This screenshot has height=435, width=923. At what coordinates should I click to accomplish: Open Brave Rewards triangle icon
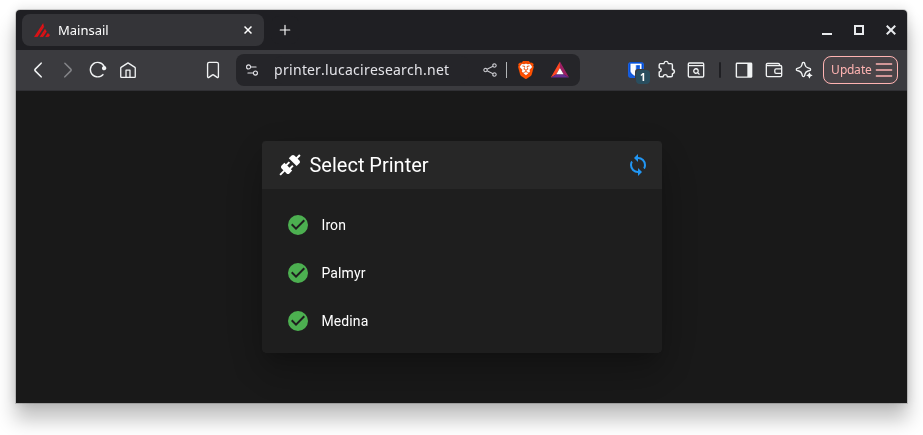[560, 71]
